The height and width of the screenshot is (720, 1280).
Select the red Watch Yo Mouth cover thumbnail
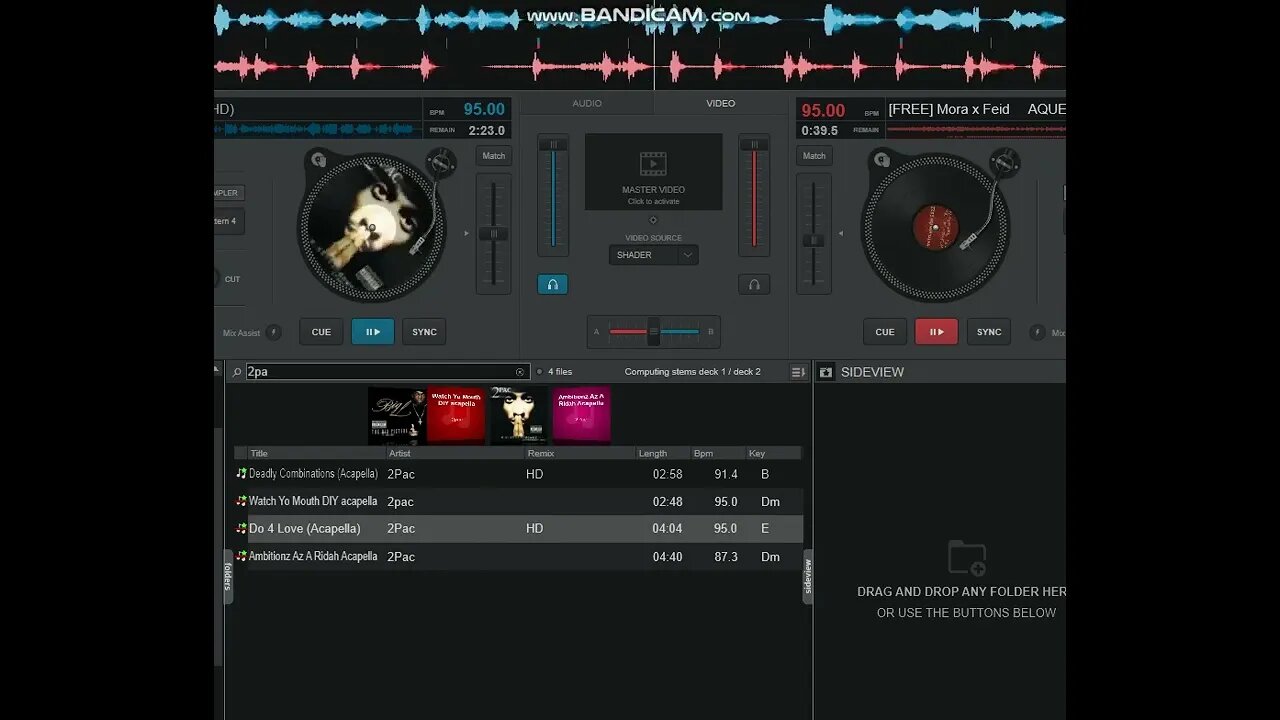[456, 415]
